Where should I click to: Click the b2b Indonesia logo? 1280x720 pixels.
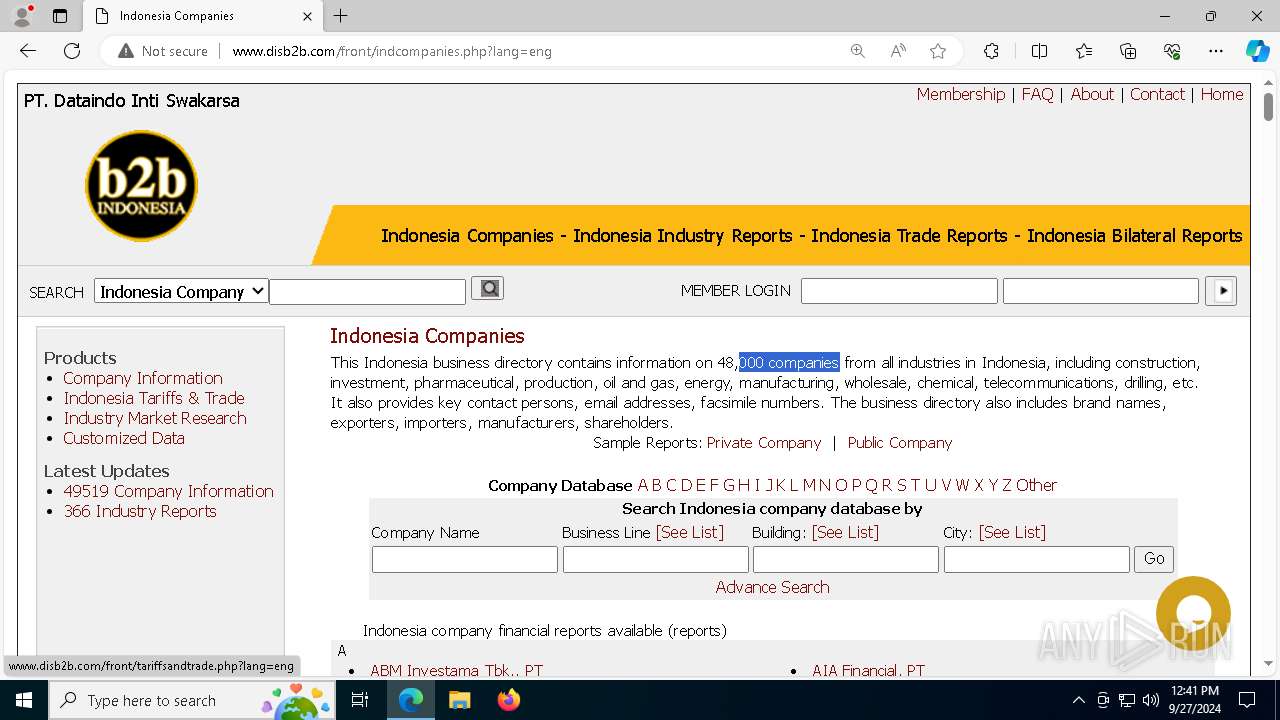tap(141, 186)
